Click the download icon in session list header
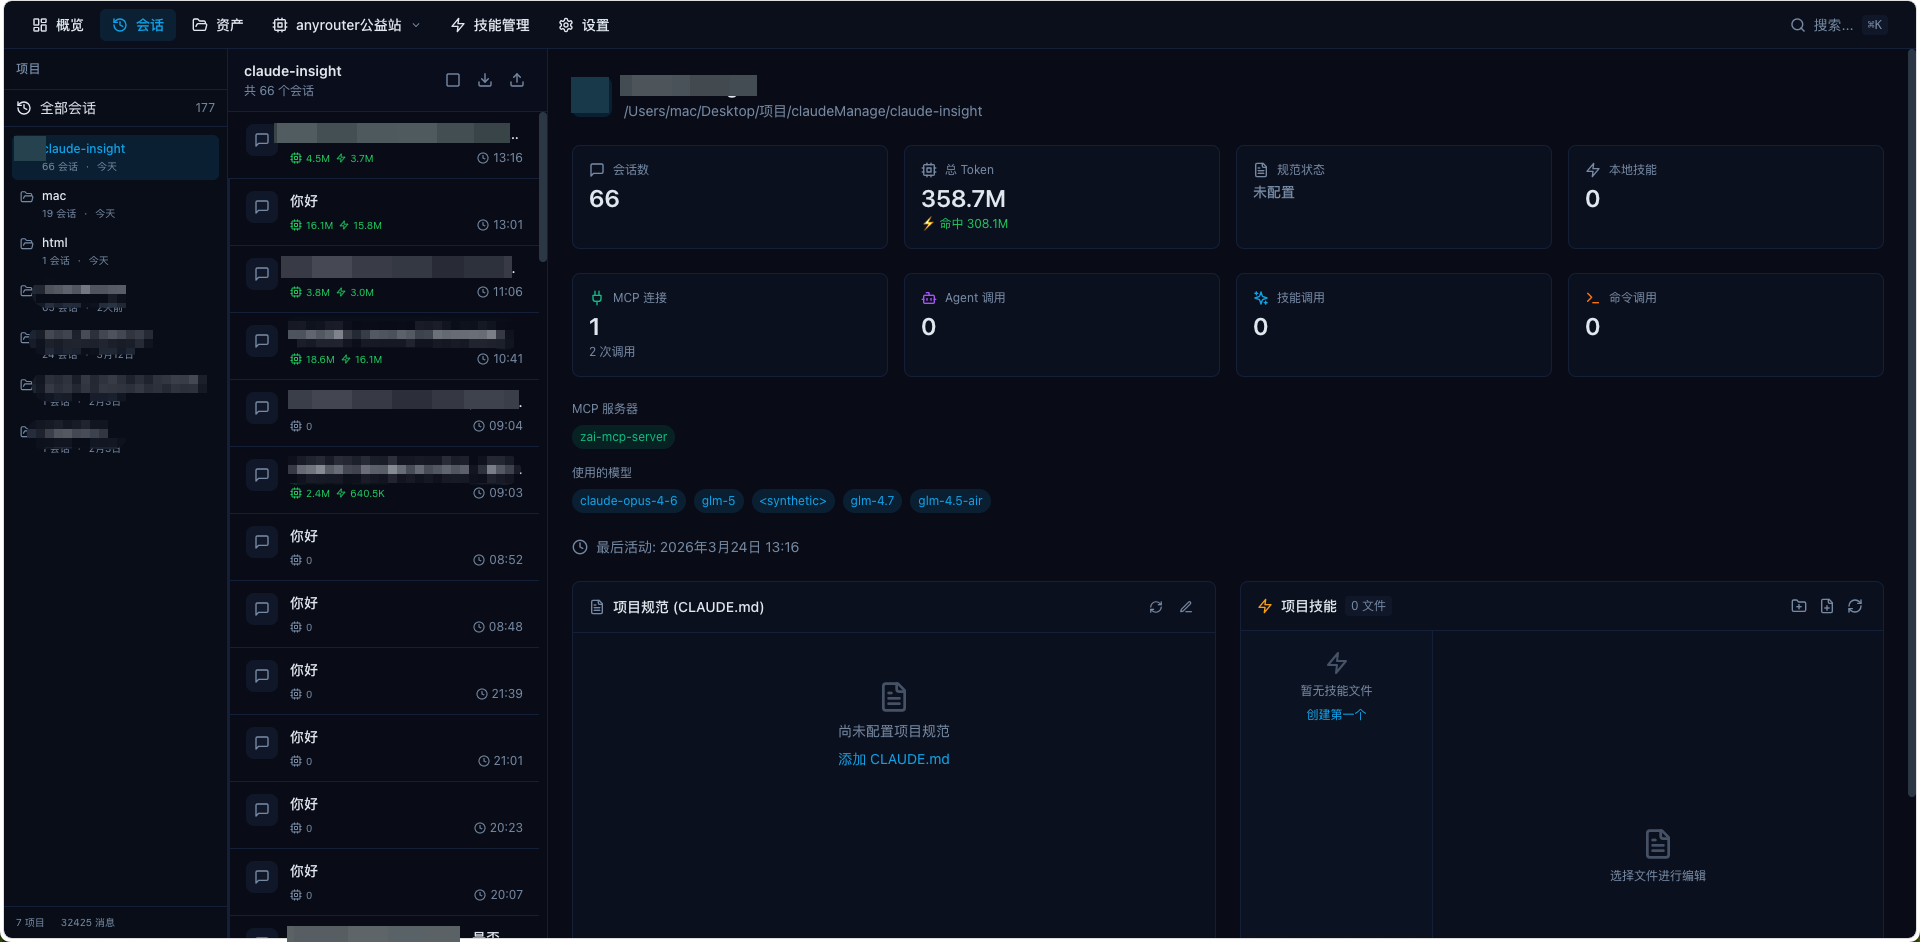Screen dimensions: 1920x942 pos(485,80)
